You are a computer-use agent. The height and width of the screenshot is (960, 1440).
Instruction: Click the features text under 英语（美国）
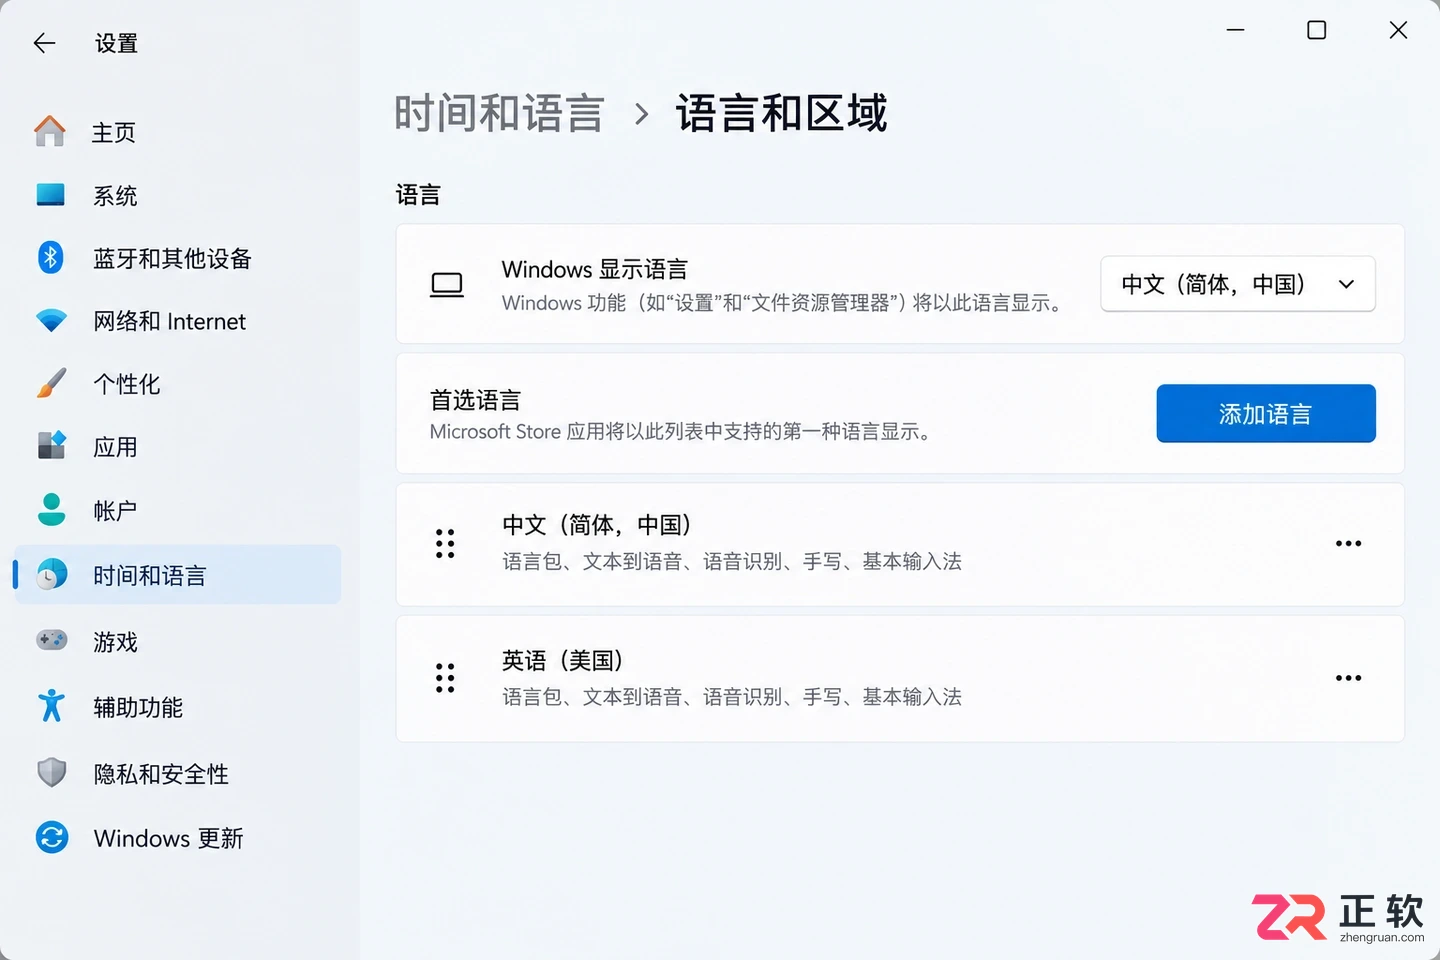pos(732,696)
